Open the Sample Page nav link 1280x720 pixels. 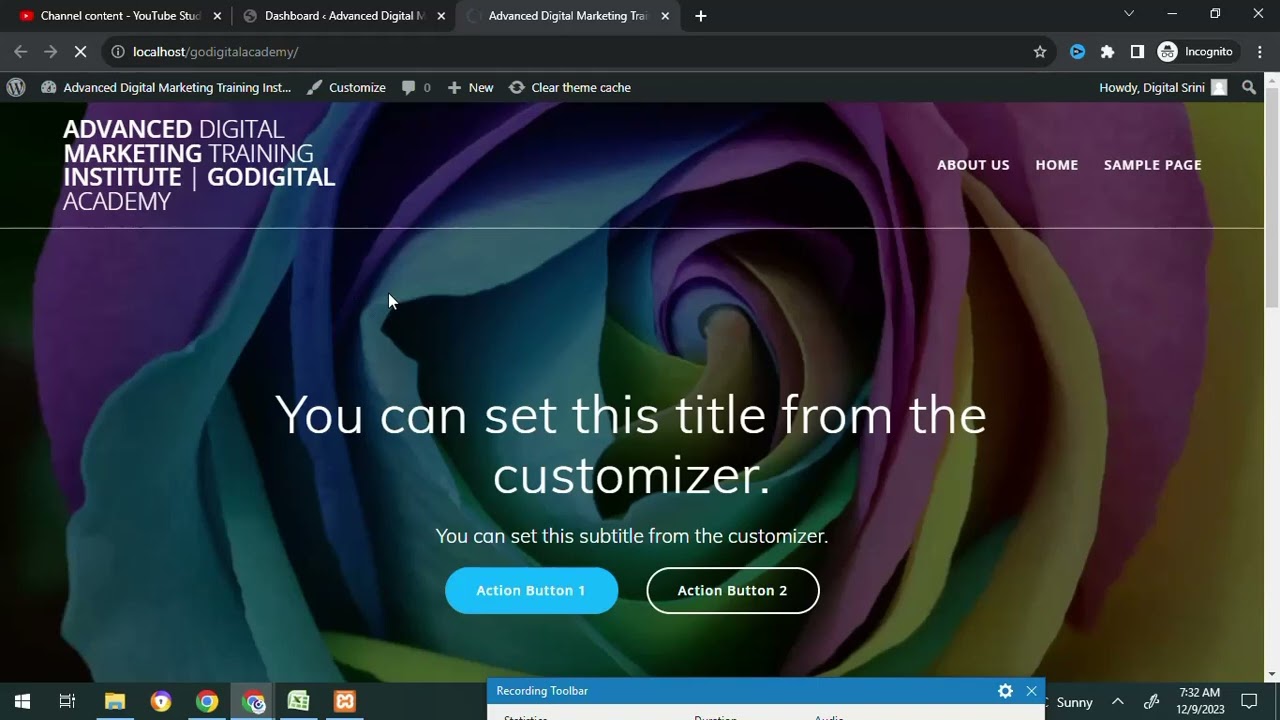pyautogui.click(x=1152, y=165)
